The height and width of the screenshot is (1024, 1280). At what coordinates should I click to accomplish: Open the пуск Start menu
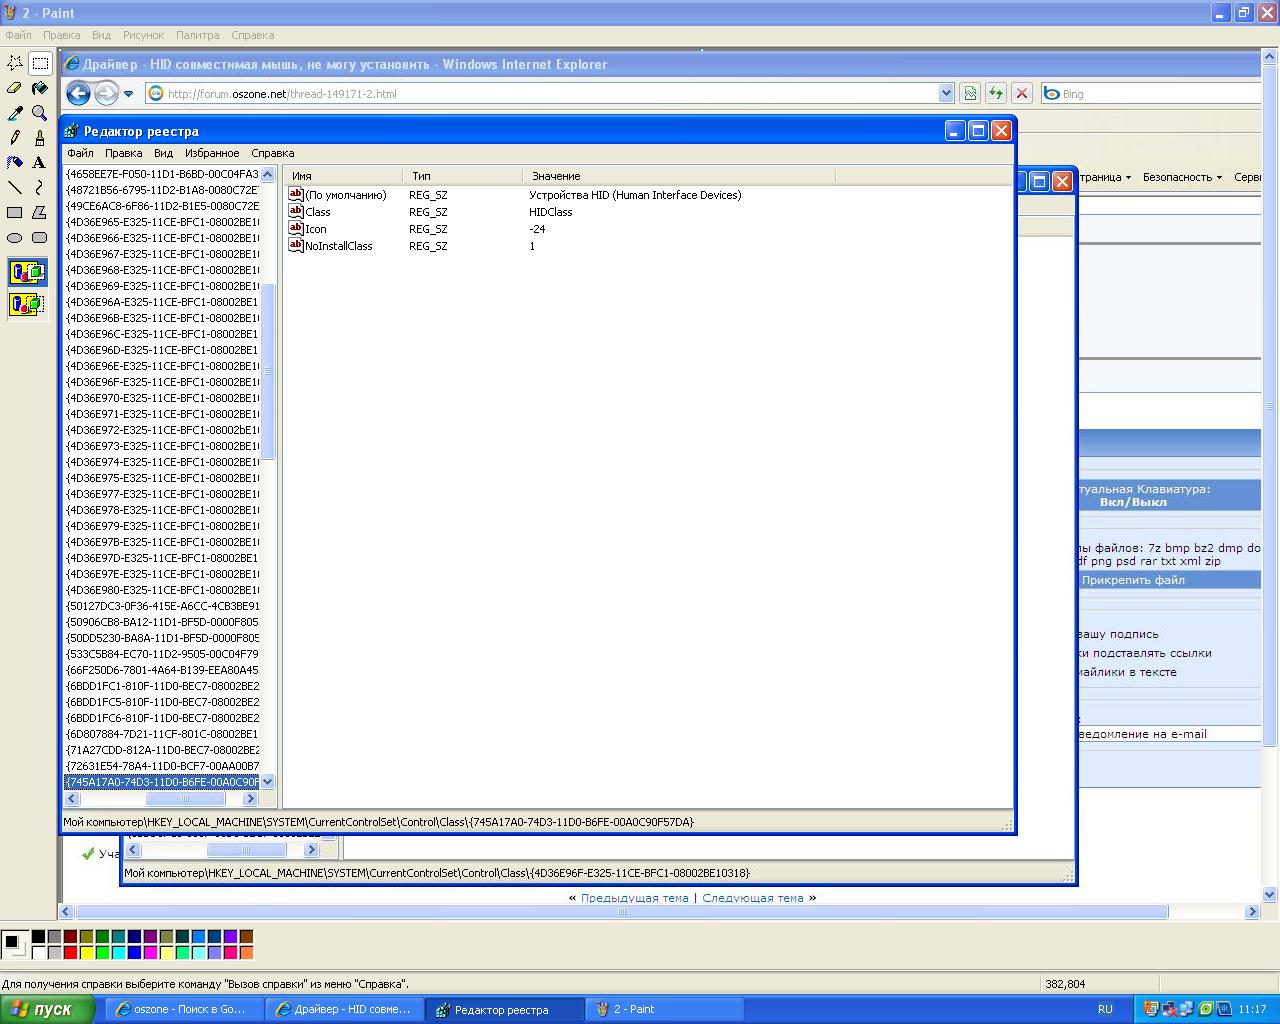pos(47,1009)
